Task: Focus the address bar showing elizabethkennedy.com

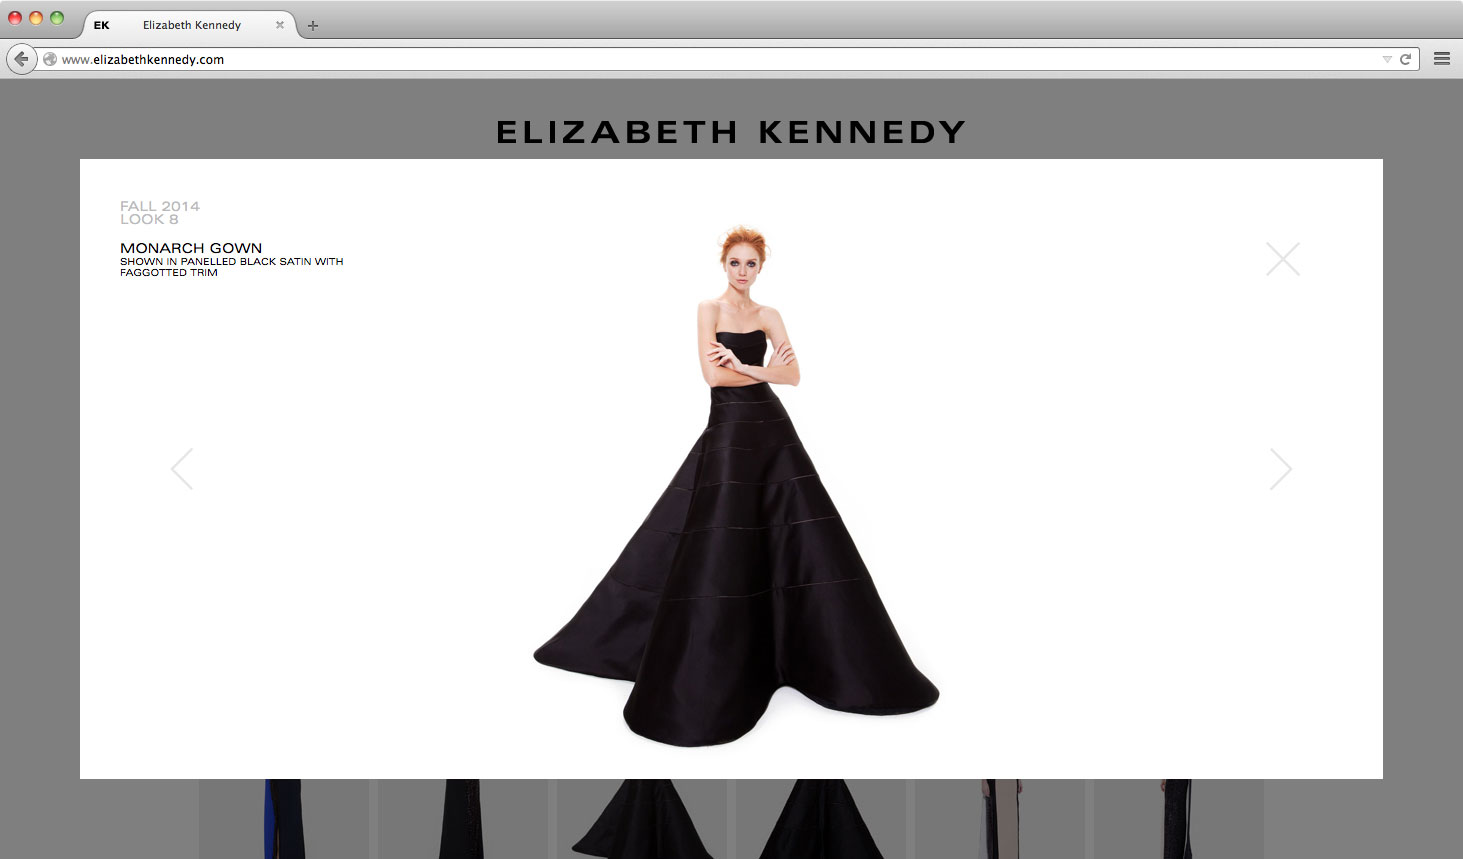Action: 700,59
